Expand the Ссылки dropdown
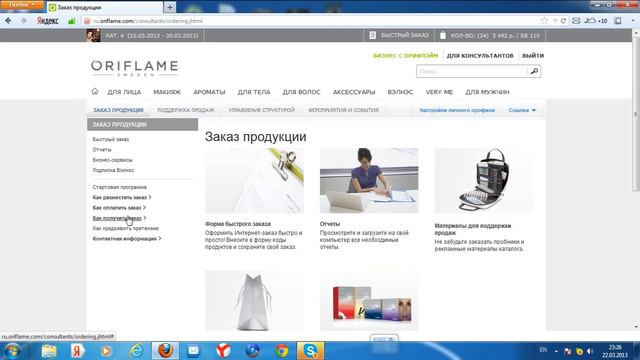The height and width of the screenshot is (360, 640). pos(522,110)
